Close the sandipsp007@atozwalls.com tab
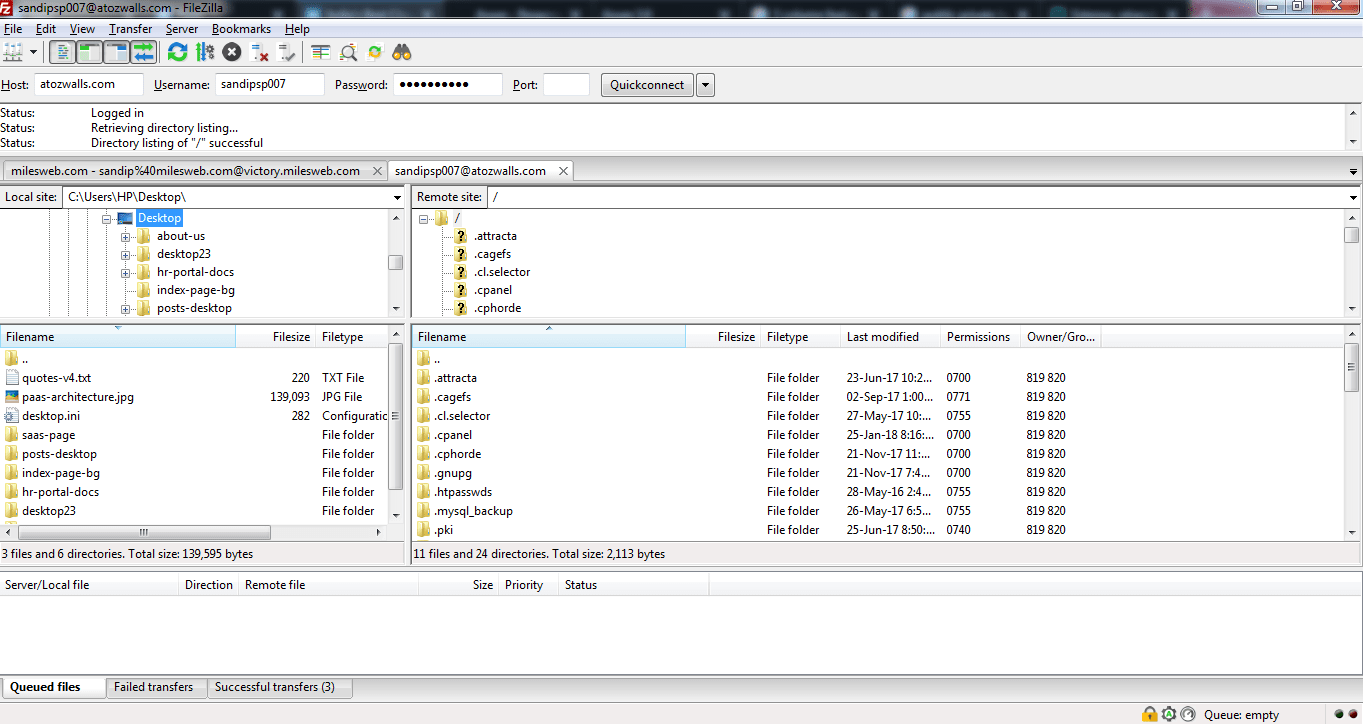1363x725 pixels. coord(563,171)
